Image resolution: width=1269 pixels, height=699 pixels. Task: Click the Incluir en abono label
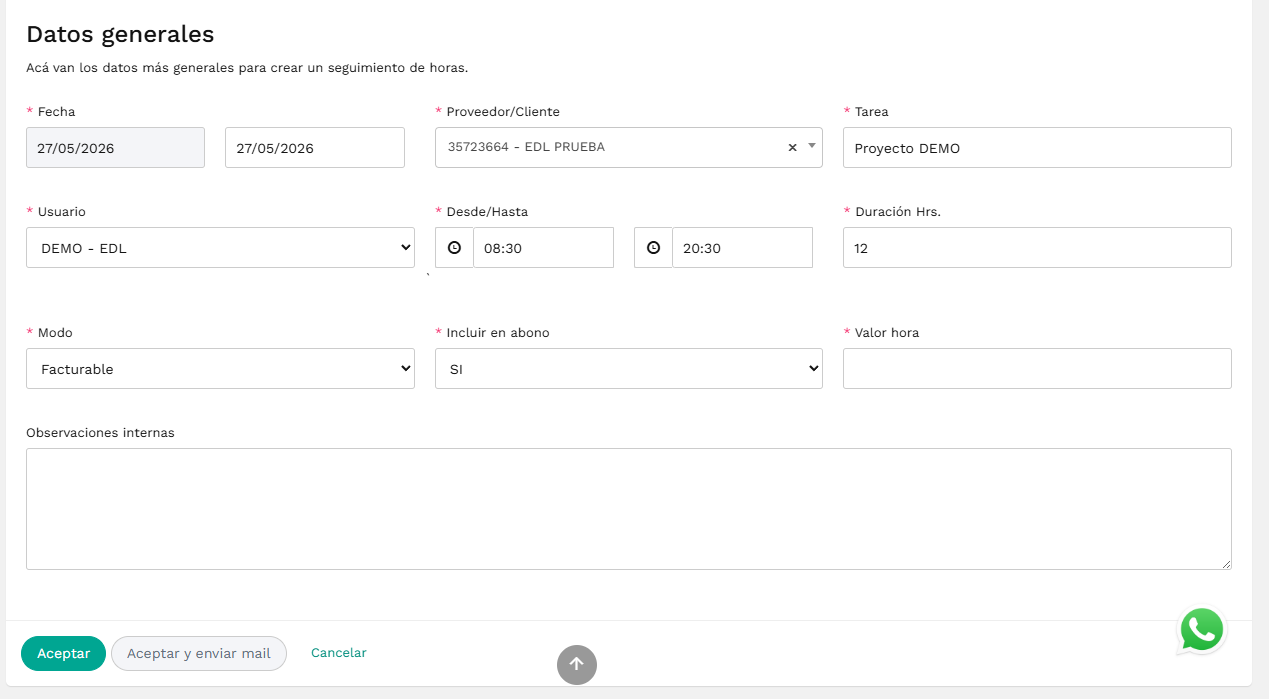click(498, 333)
